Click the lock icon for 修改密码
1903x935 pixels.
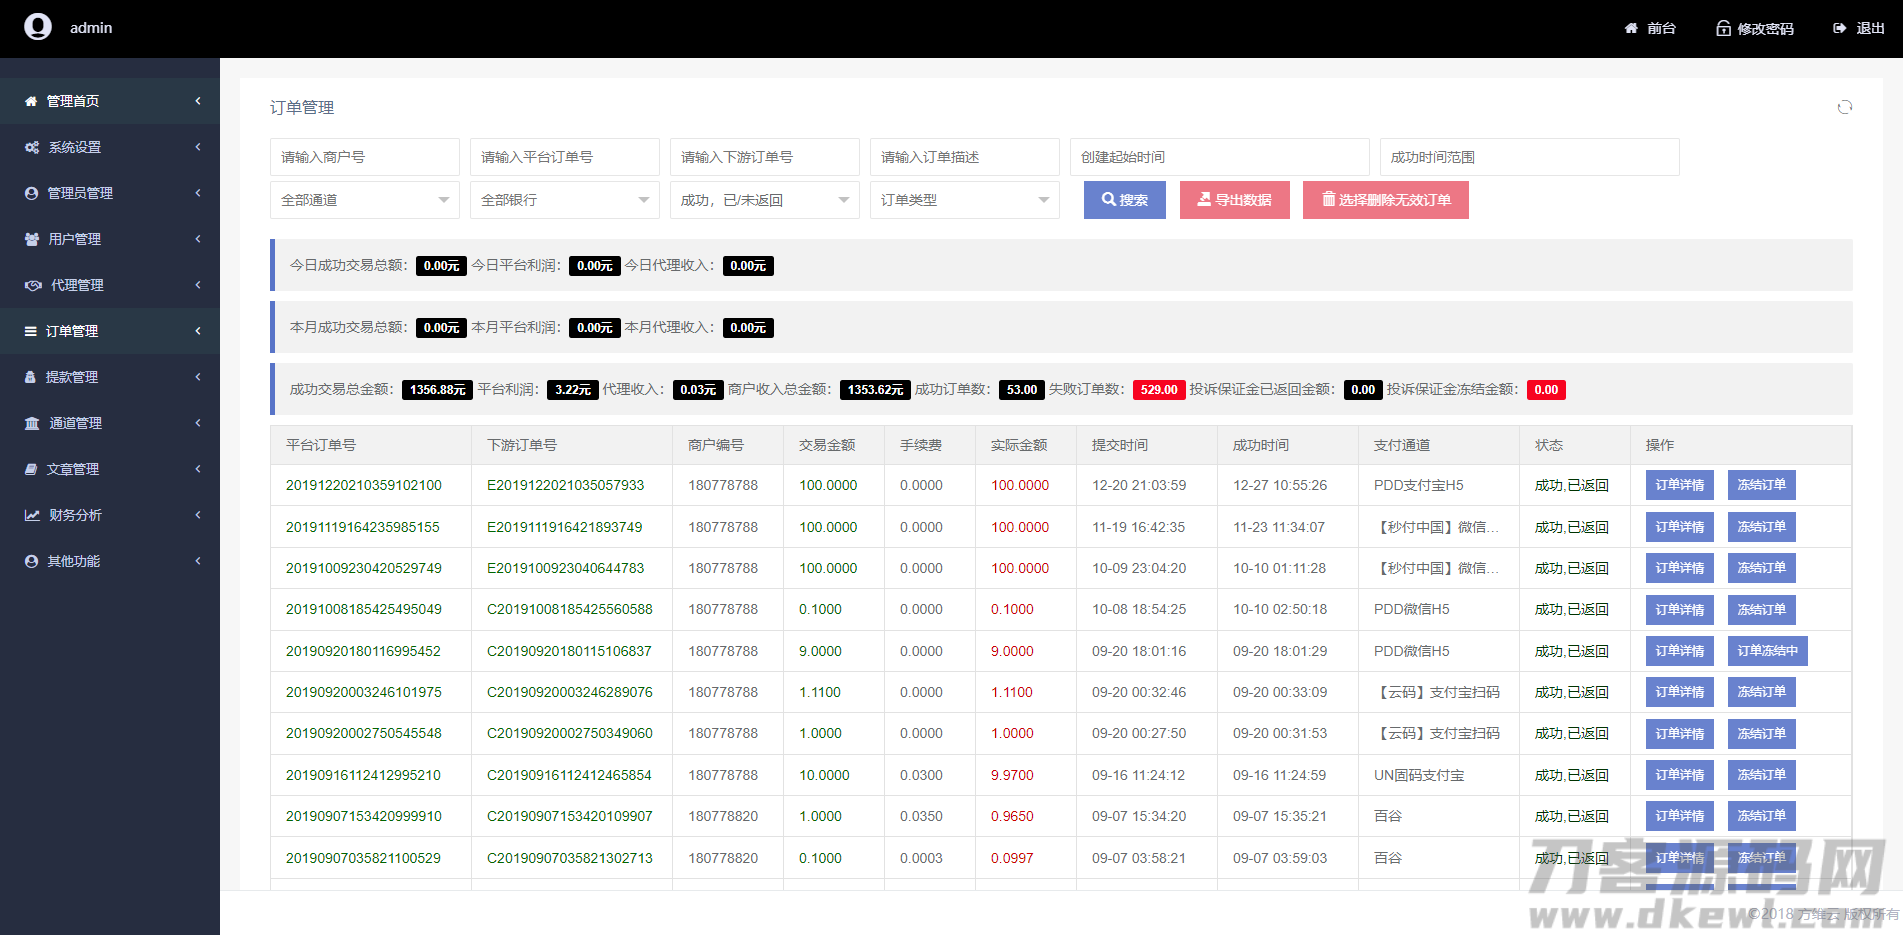tap(1723, 28)
